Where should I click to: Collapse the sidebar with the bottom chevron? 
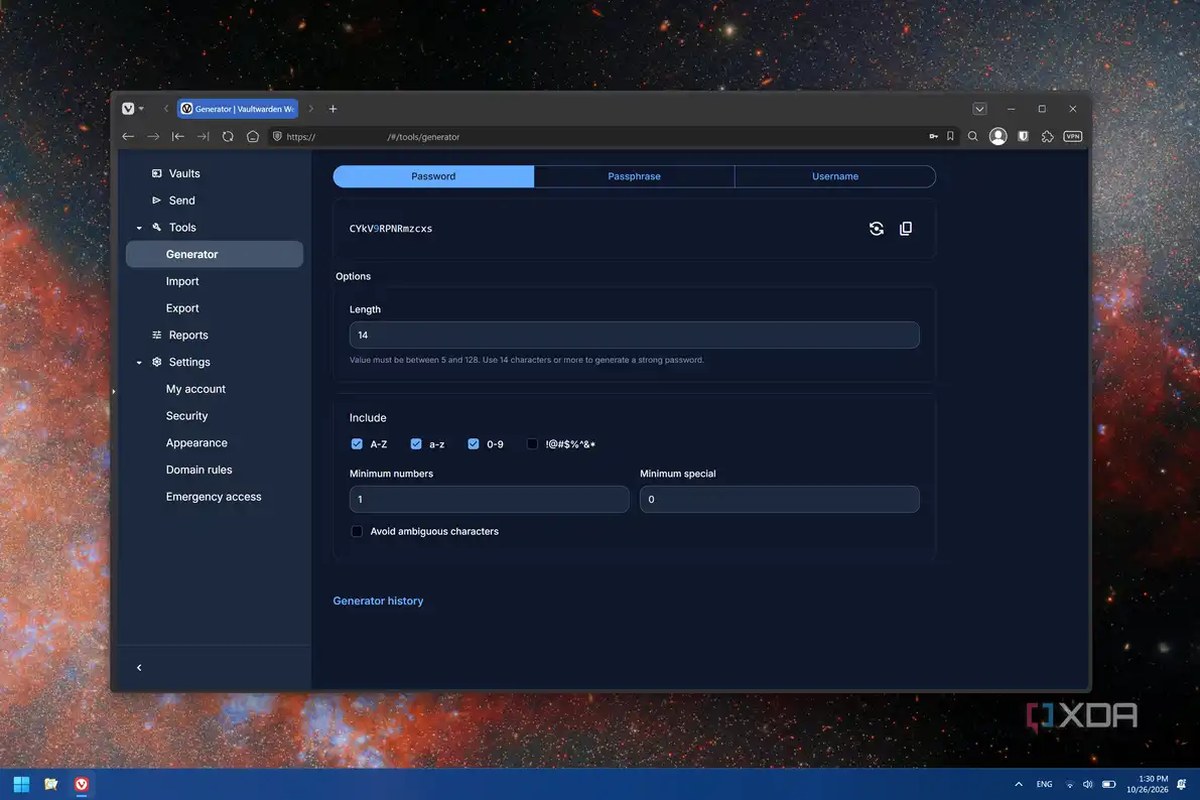coord(139,667)
